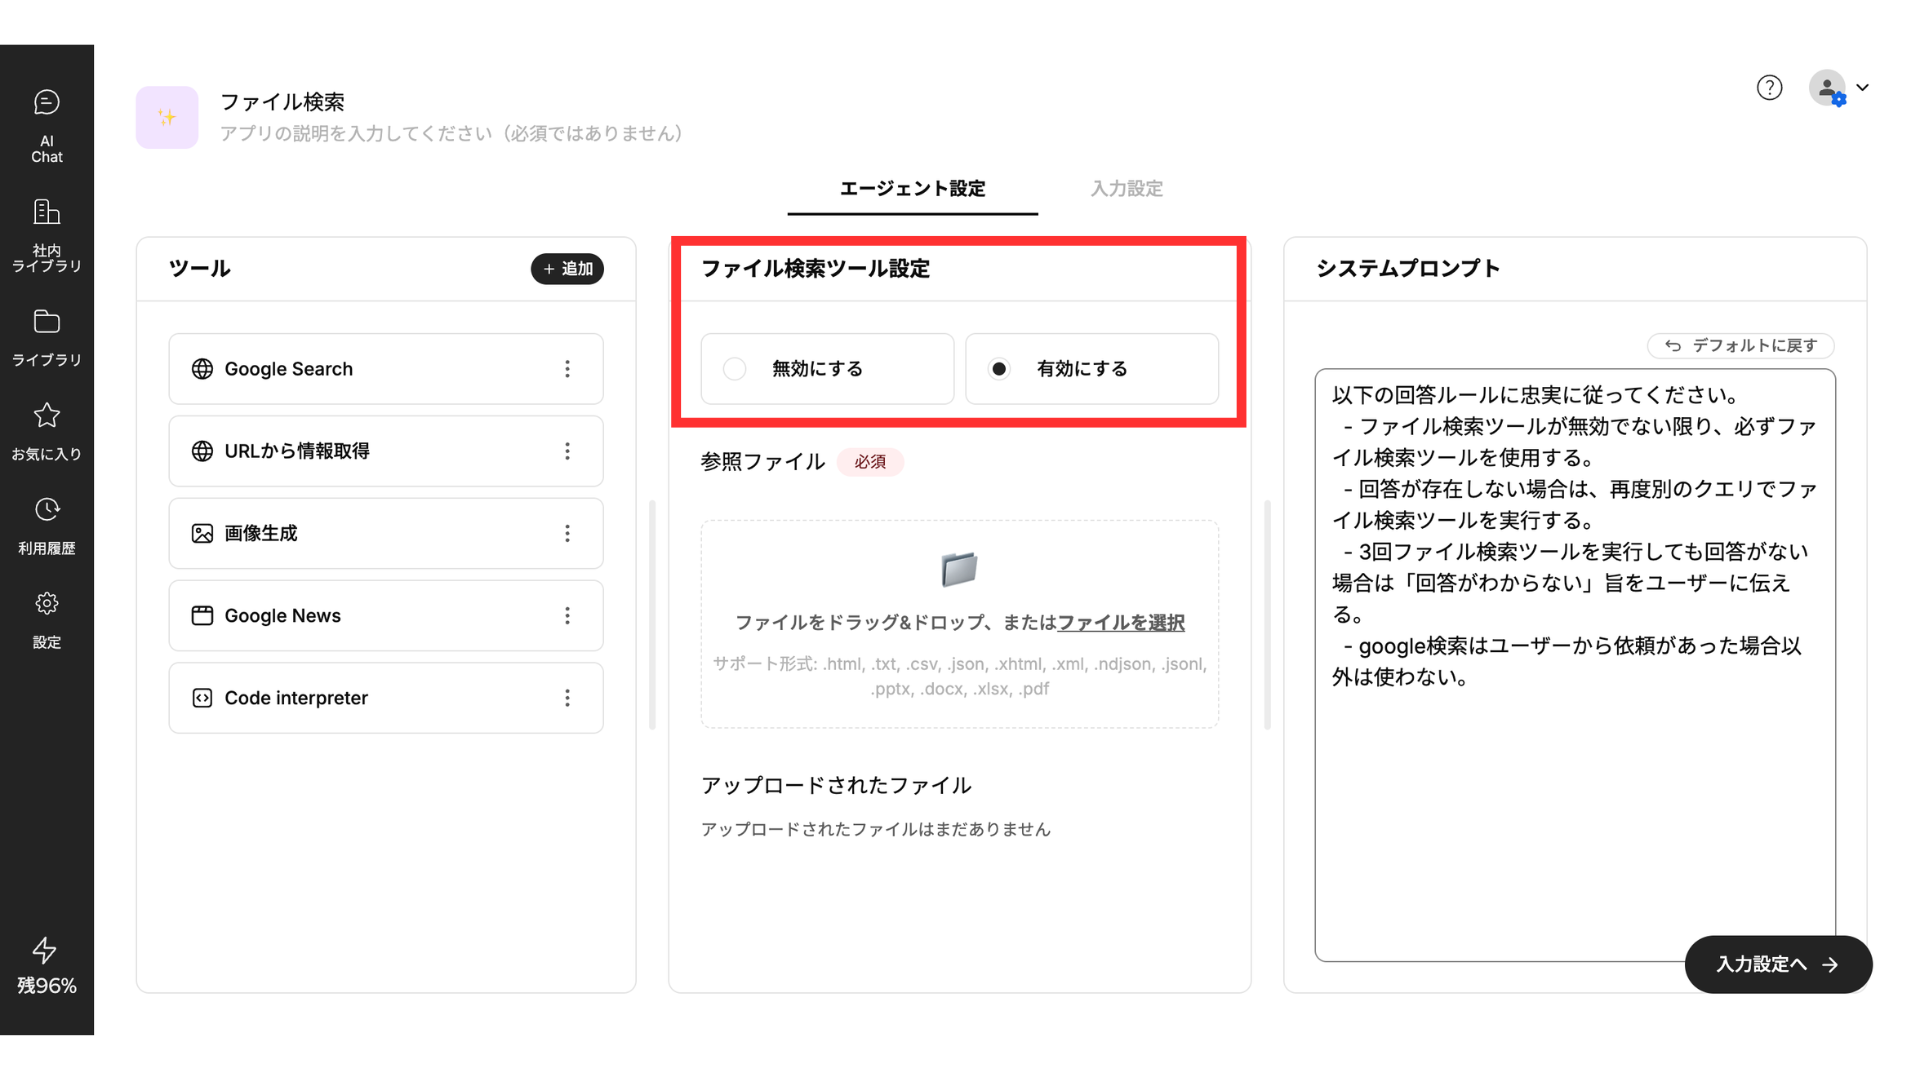Select the 無効にする radio option
This screenshot has height=1080, width=1920.
click(735, 369)
